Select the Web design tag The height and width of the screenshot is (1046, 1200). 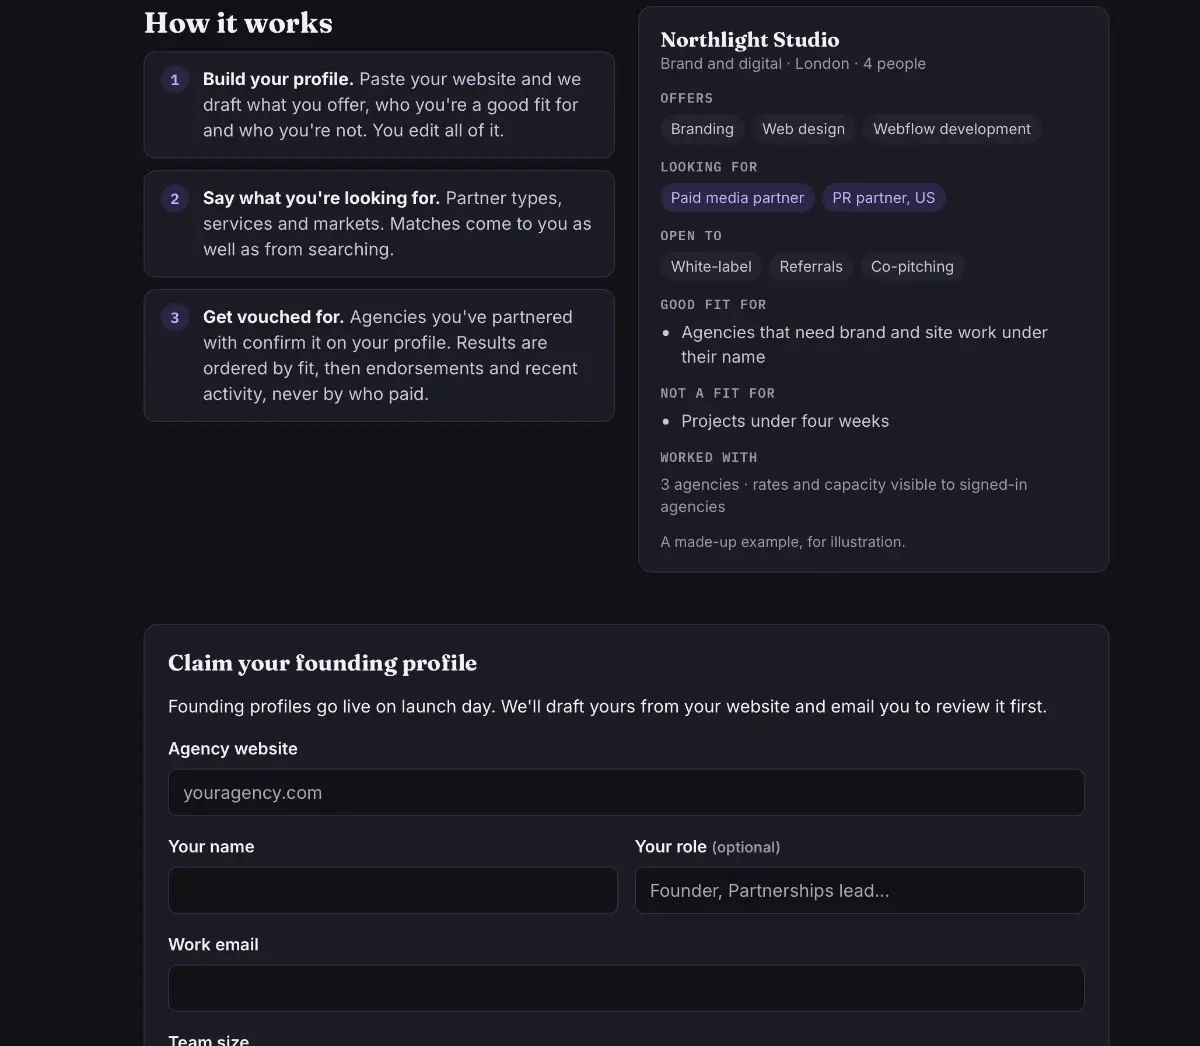tap(803, 129)
